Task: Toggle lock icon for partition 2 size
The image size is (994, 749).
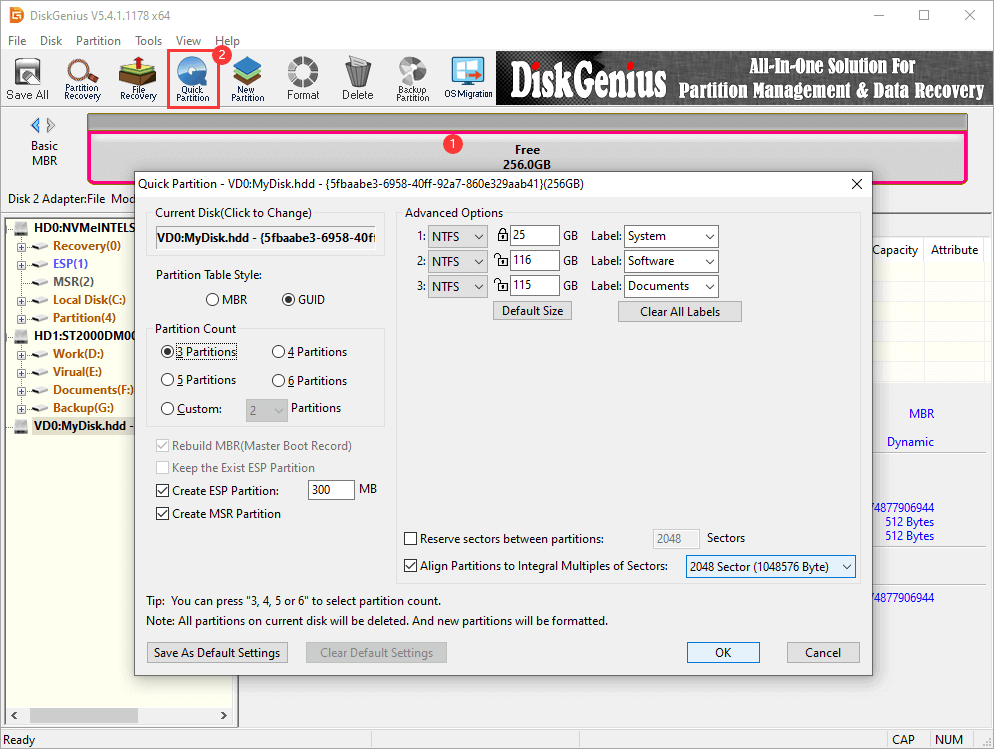Action: coord(502,261)
